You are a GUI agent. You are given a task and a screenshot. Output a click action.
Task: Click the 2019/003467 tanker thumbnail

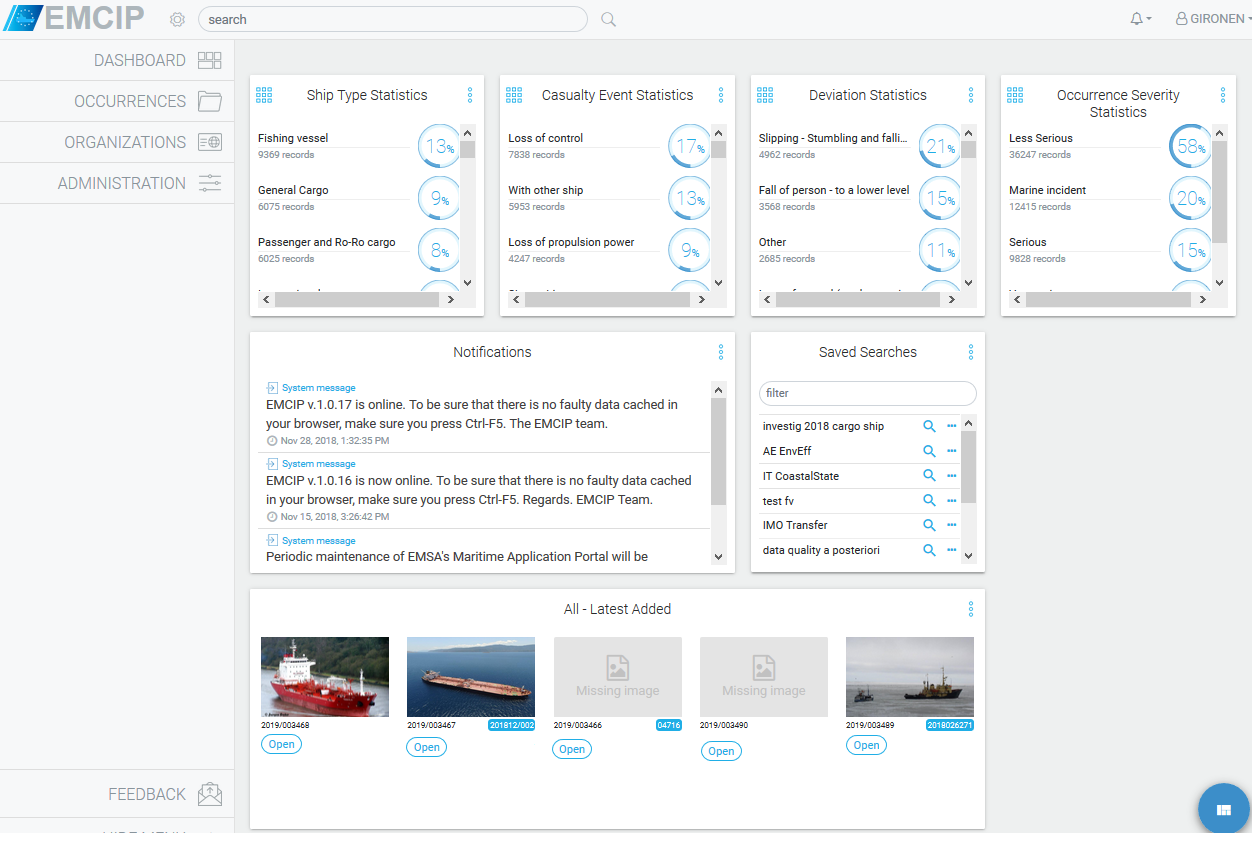pyautogui.click(x=471, y=677)
